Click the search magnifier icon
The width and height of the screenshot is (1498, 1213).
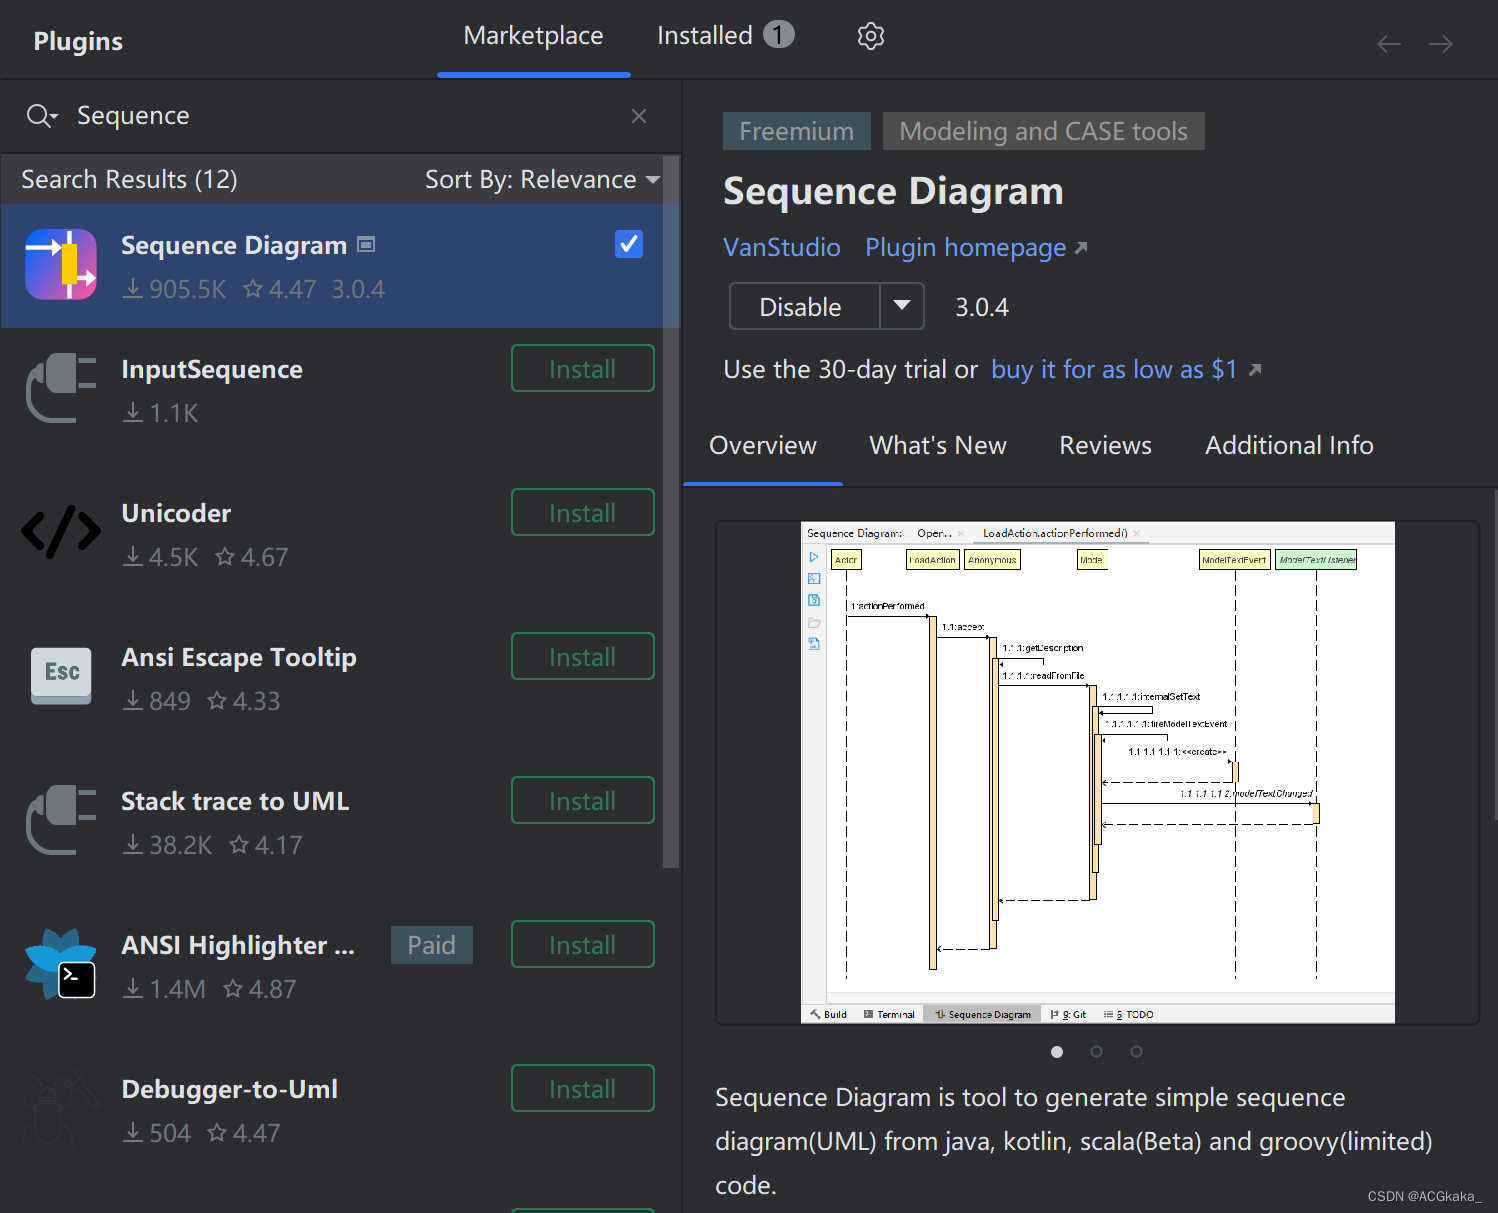pyautogui.click(x=41, y=116)
